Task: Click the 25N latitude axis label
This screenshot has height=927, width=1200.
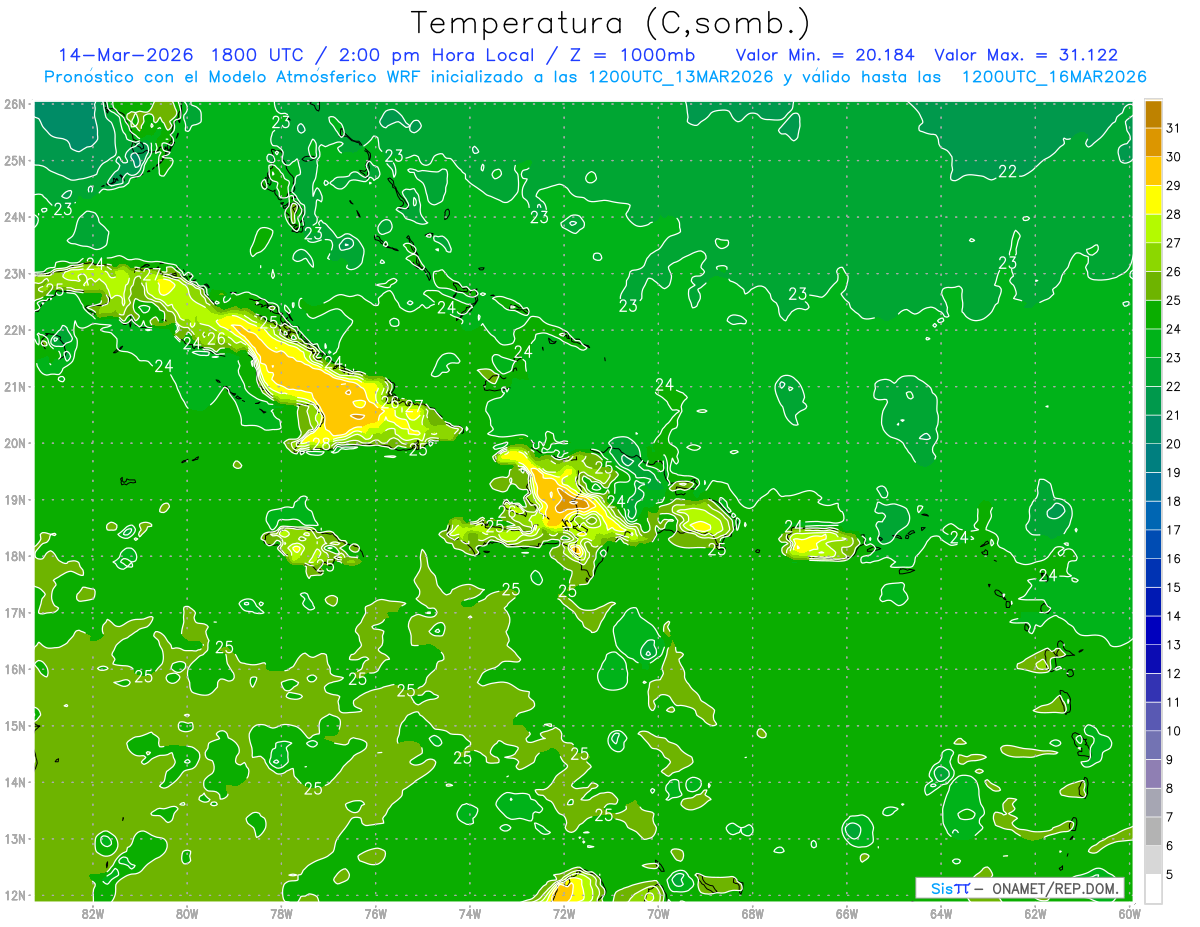Action: click(x=15, y=161)
